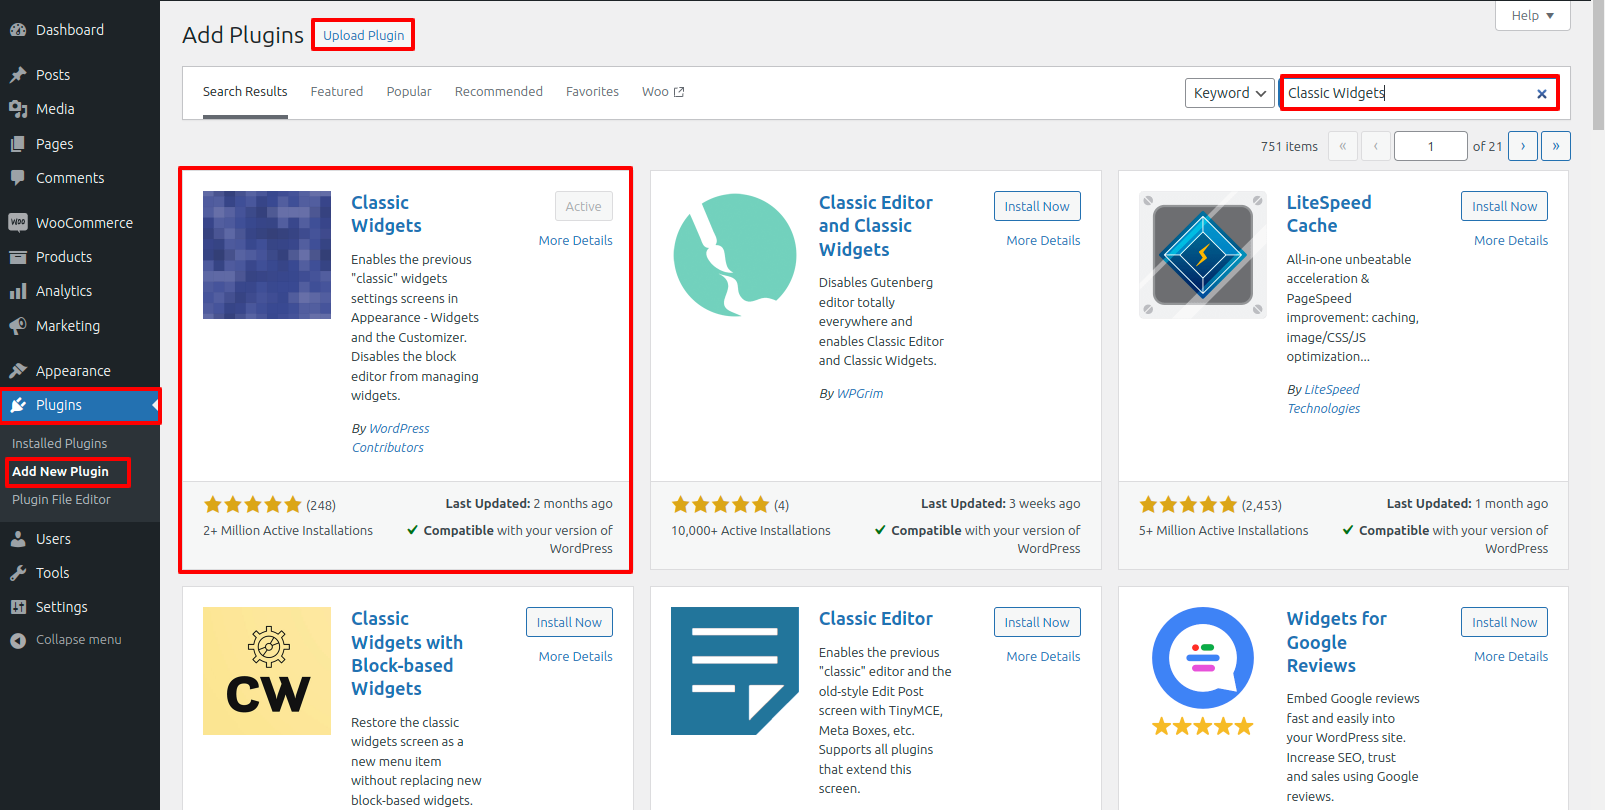Image resolution: width=1605 pixels, height=810 pixels.
Task: Clear the search field with the X icon
Action: coord(1541,94)
